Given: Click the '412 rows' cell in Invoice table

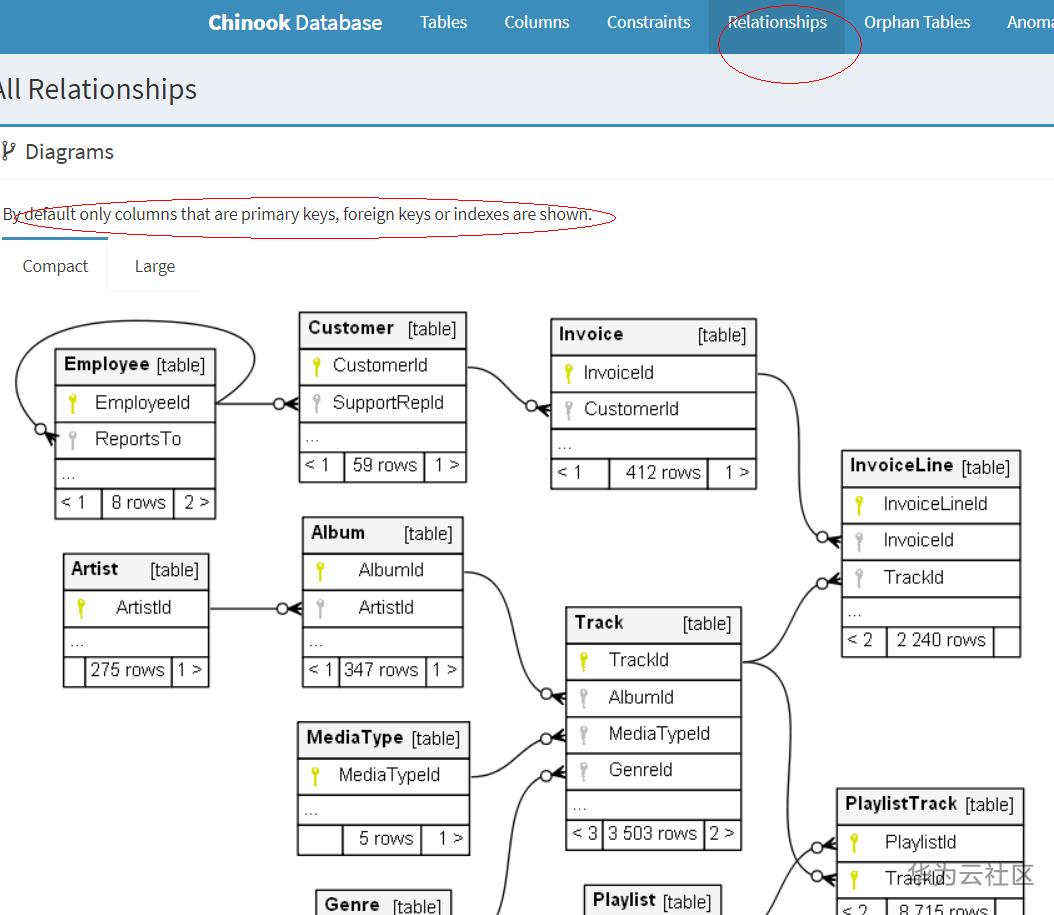Looking at the screenshot, I should pos(659,473).
